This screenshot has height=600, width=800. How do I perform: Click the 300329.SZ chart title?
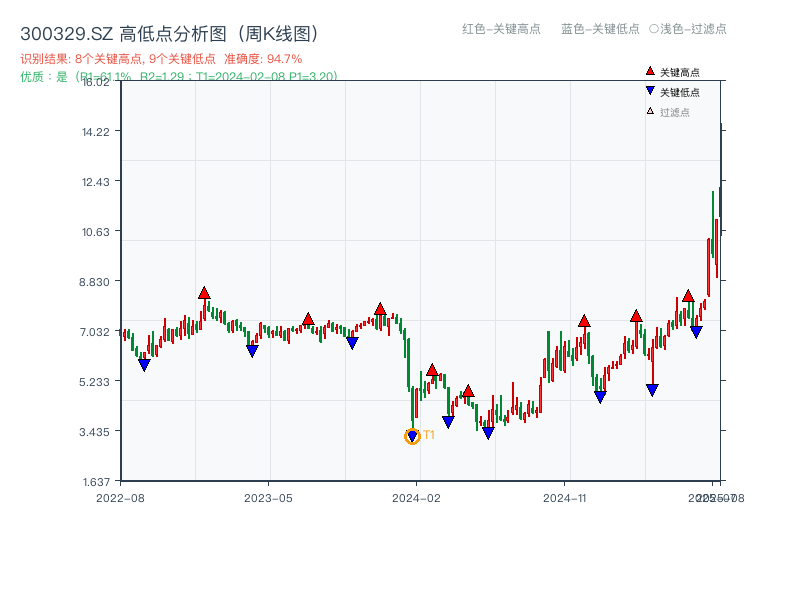pyautogui.click(x=170, y=33)
